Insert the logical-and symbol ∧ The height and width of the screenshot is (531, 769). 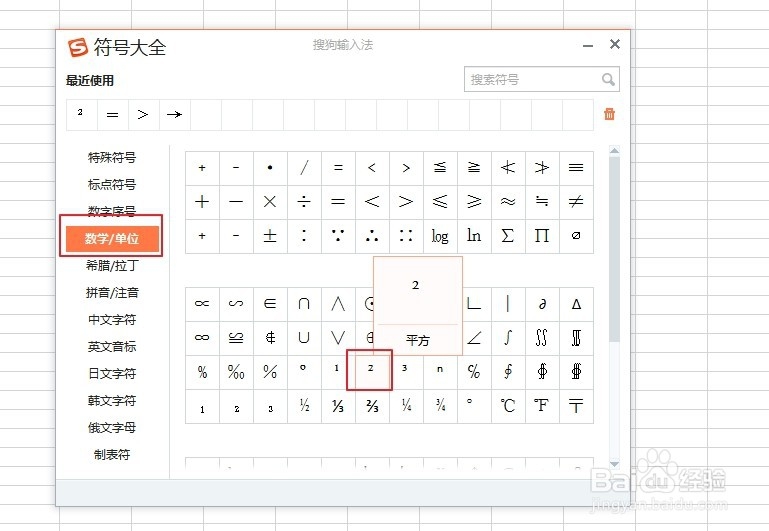click(338, 304)
